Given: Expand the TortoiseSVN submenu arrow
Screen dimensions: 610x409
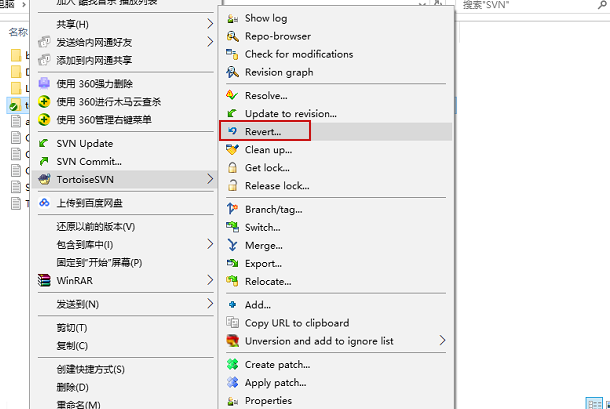Looking at the screenshot, I should coord(210,179).
